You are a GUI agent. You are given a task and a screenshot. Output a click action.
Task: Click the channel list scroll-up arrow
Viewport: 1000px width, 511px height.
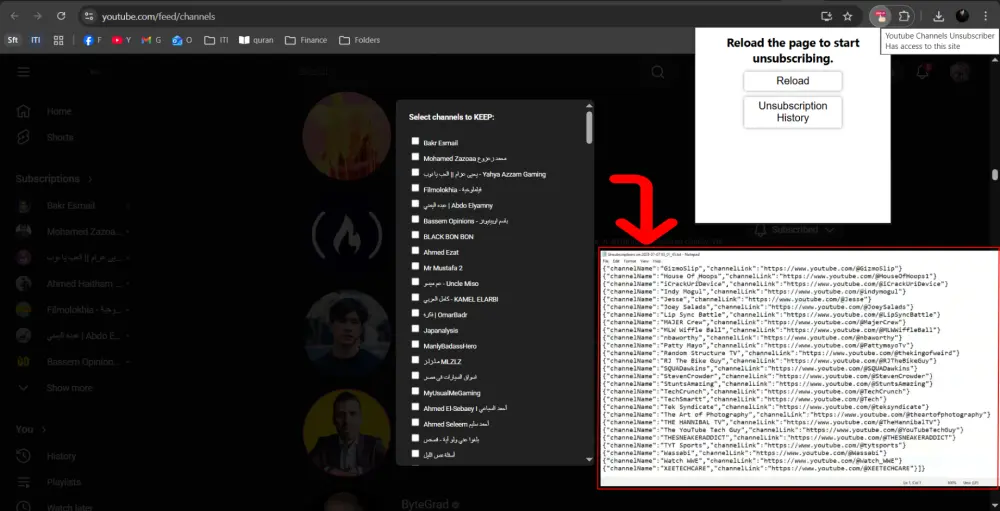click(589, 106)
